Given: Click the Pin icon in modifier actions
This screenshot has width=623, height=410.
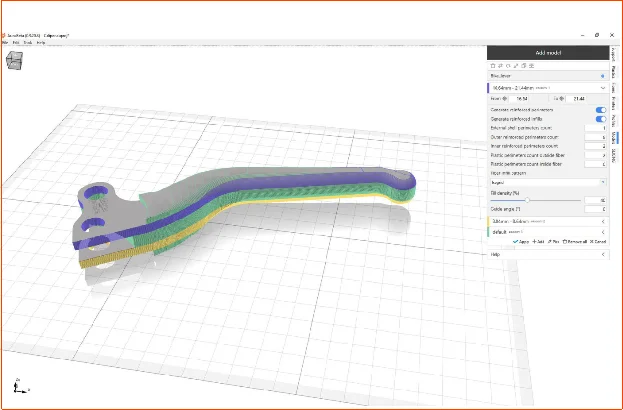Looking at the screenshot, I should tap(551, 241).
